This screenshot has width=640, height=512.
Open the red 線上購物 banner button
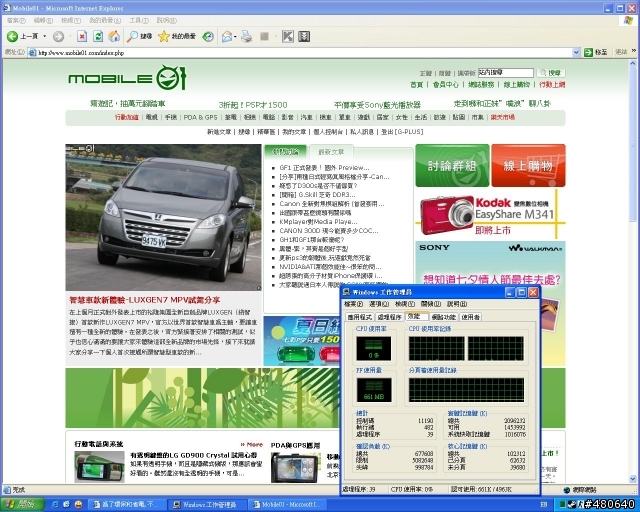tap(529, 165)
